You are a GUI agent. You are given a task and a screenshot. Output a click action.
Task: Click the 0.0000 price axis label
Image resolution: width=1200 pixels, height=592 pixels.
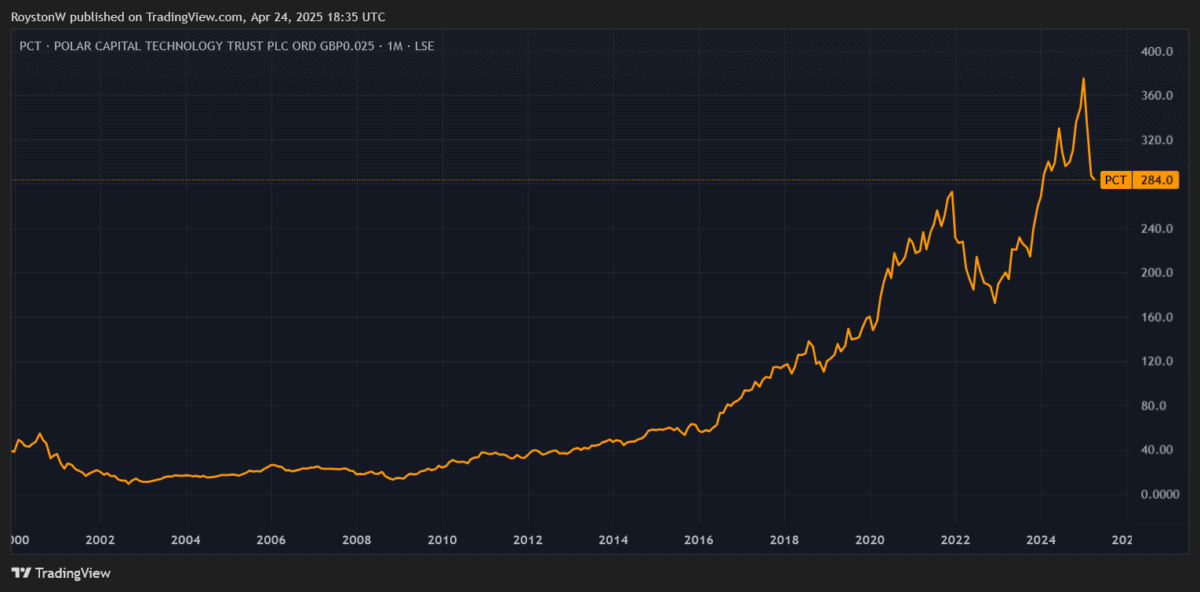pos(1156,494)
